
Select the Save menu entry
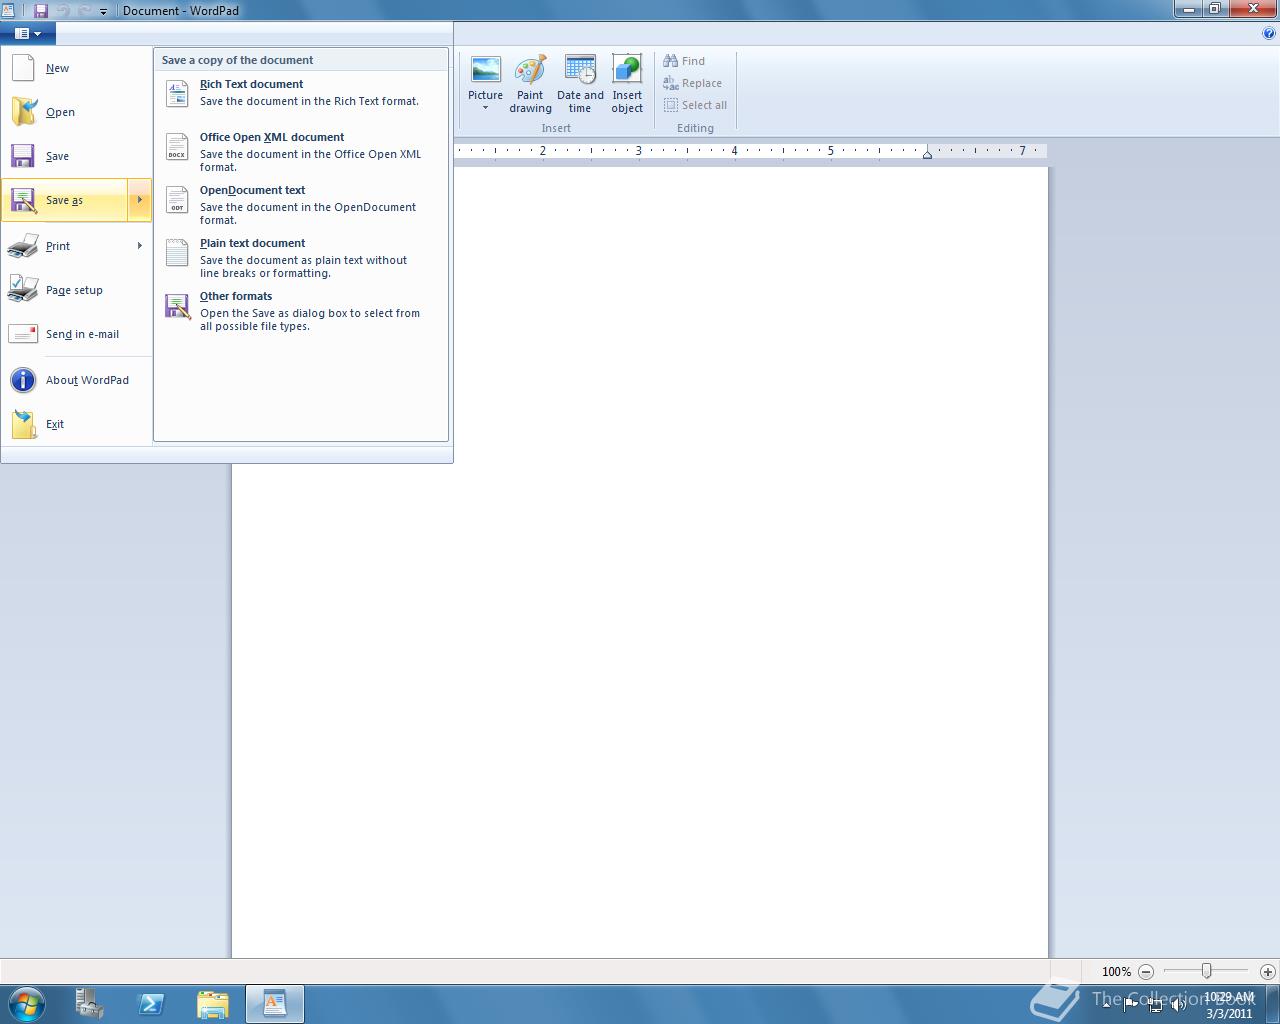(76, 156)
